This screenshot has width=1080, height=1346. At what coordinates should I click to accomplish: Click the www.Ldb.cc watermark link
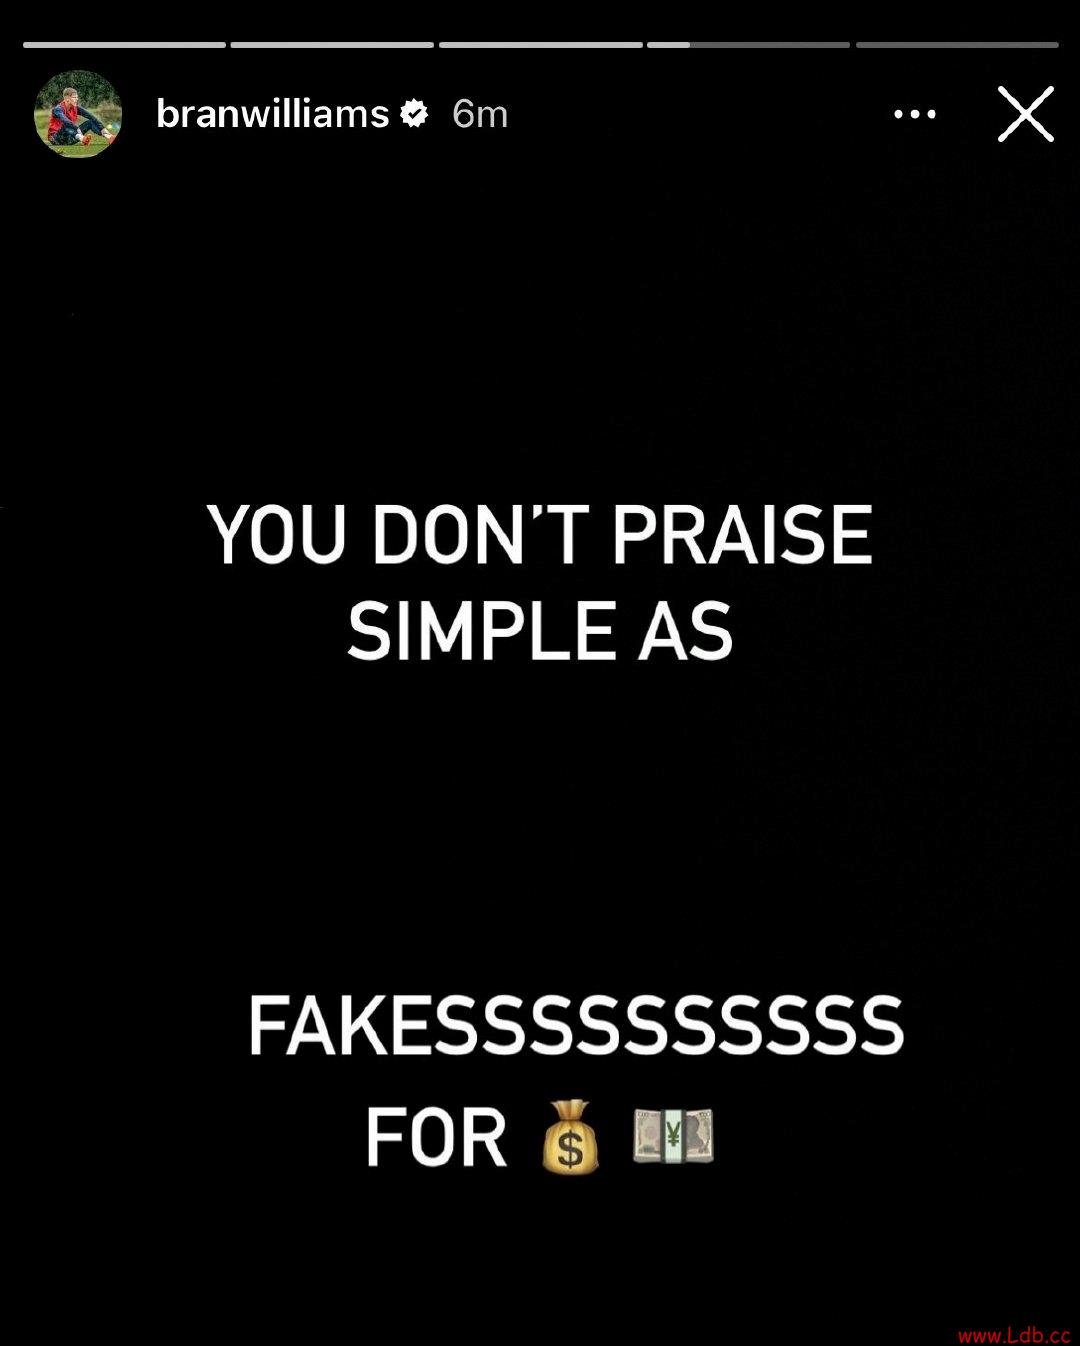[1014, 1335]
